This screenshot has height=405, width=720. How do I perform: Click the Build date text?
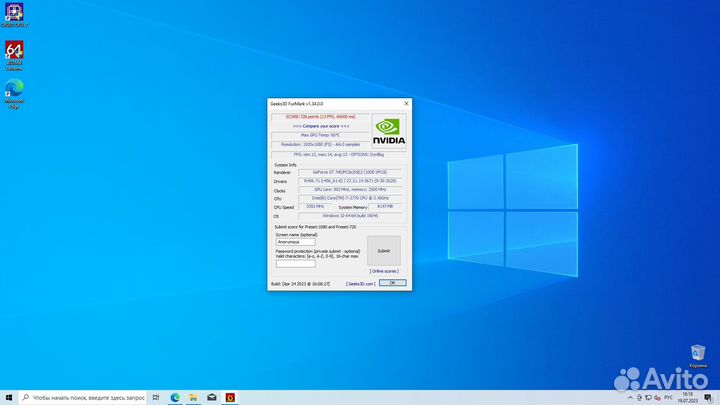click(300, 284)
